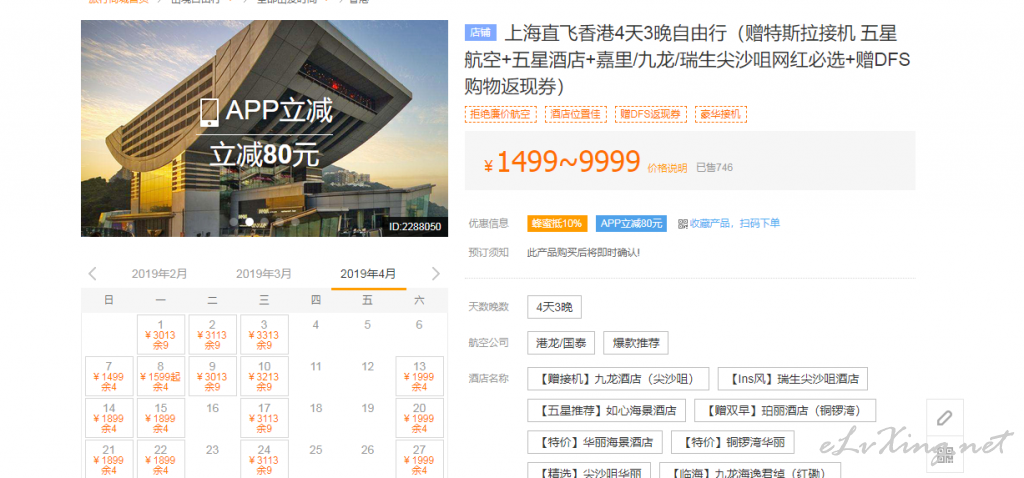The height and width of the screenshot is (478, 1024).
Task: Pick April 3 priced ¥3313
Action: [264, 334]
